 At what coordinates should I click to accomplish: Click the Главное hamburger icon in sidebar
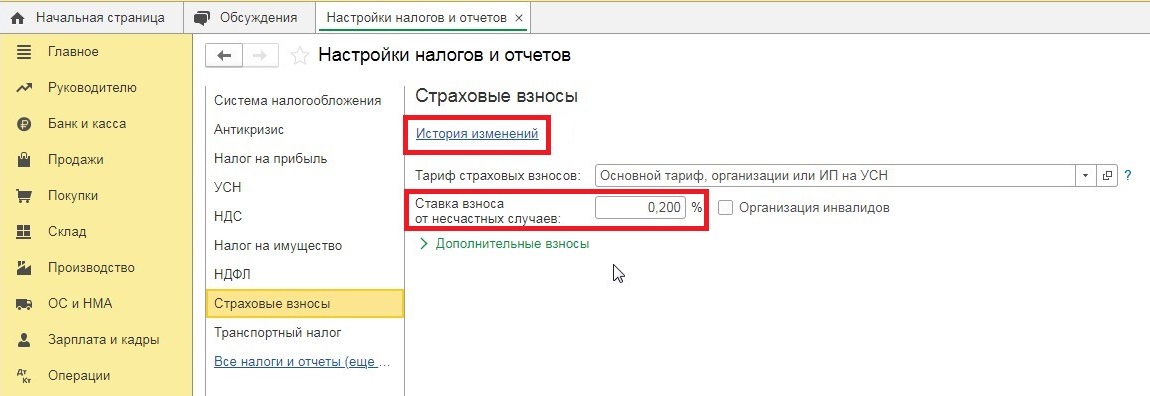tap(24, 52)
